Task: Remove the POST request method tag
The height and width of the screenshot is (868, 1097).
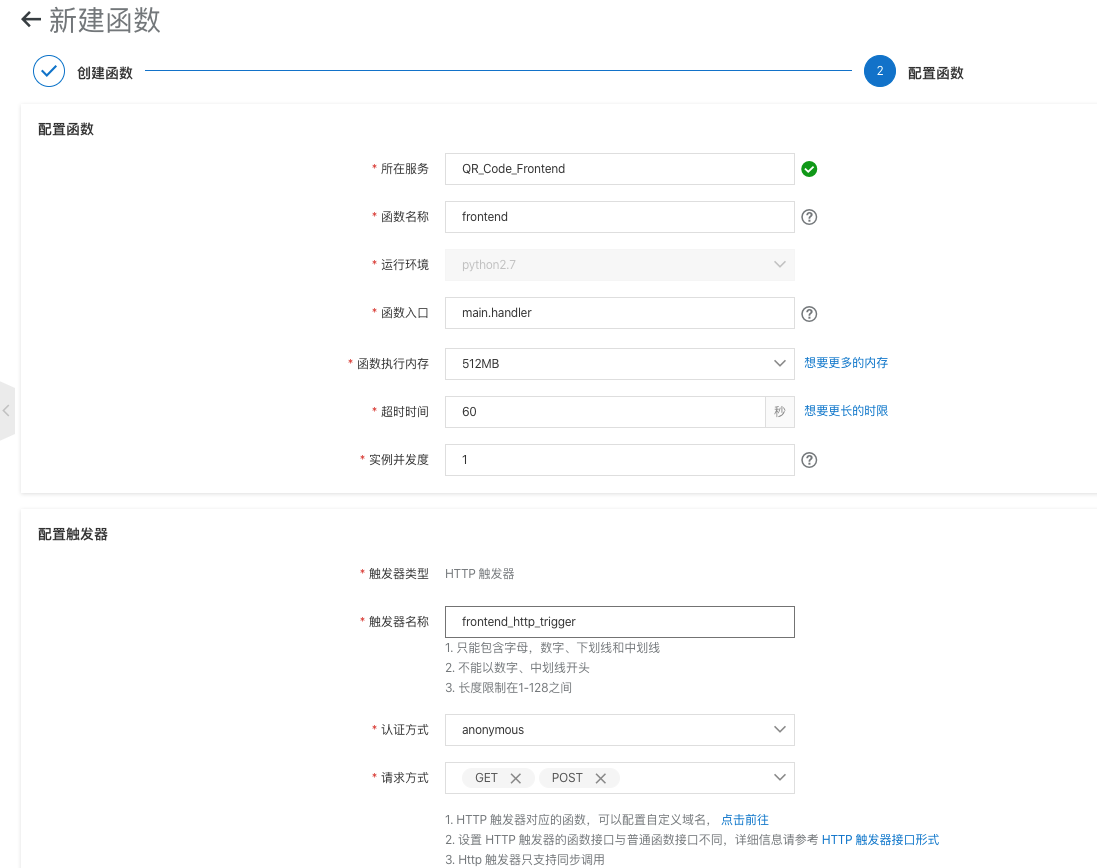Action: tap(600, 778)
